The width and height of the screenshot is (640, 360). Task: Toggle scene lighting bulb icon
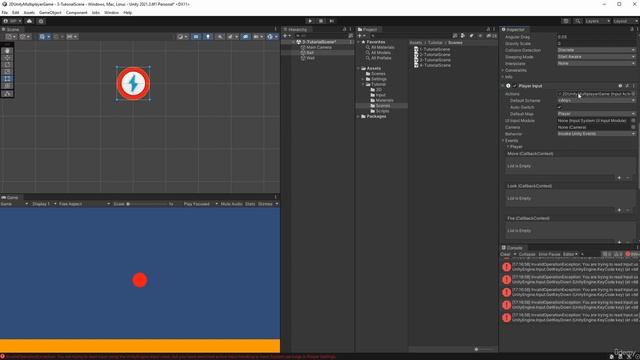coord(208,37)
